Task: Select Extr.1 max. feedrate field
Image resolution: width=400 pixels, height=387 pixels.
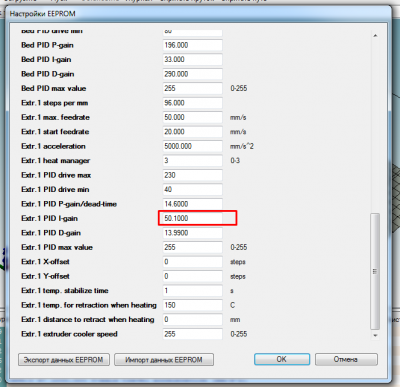Action: click(193, 117)
